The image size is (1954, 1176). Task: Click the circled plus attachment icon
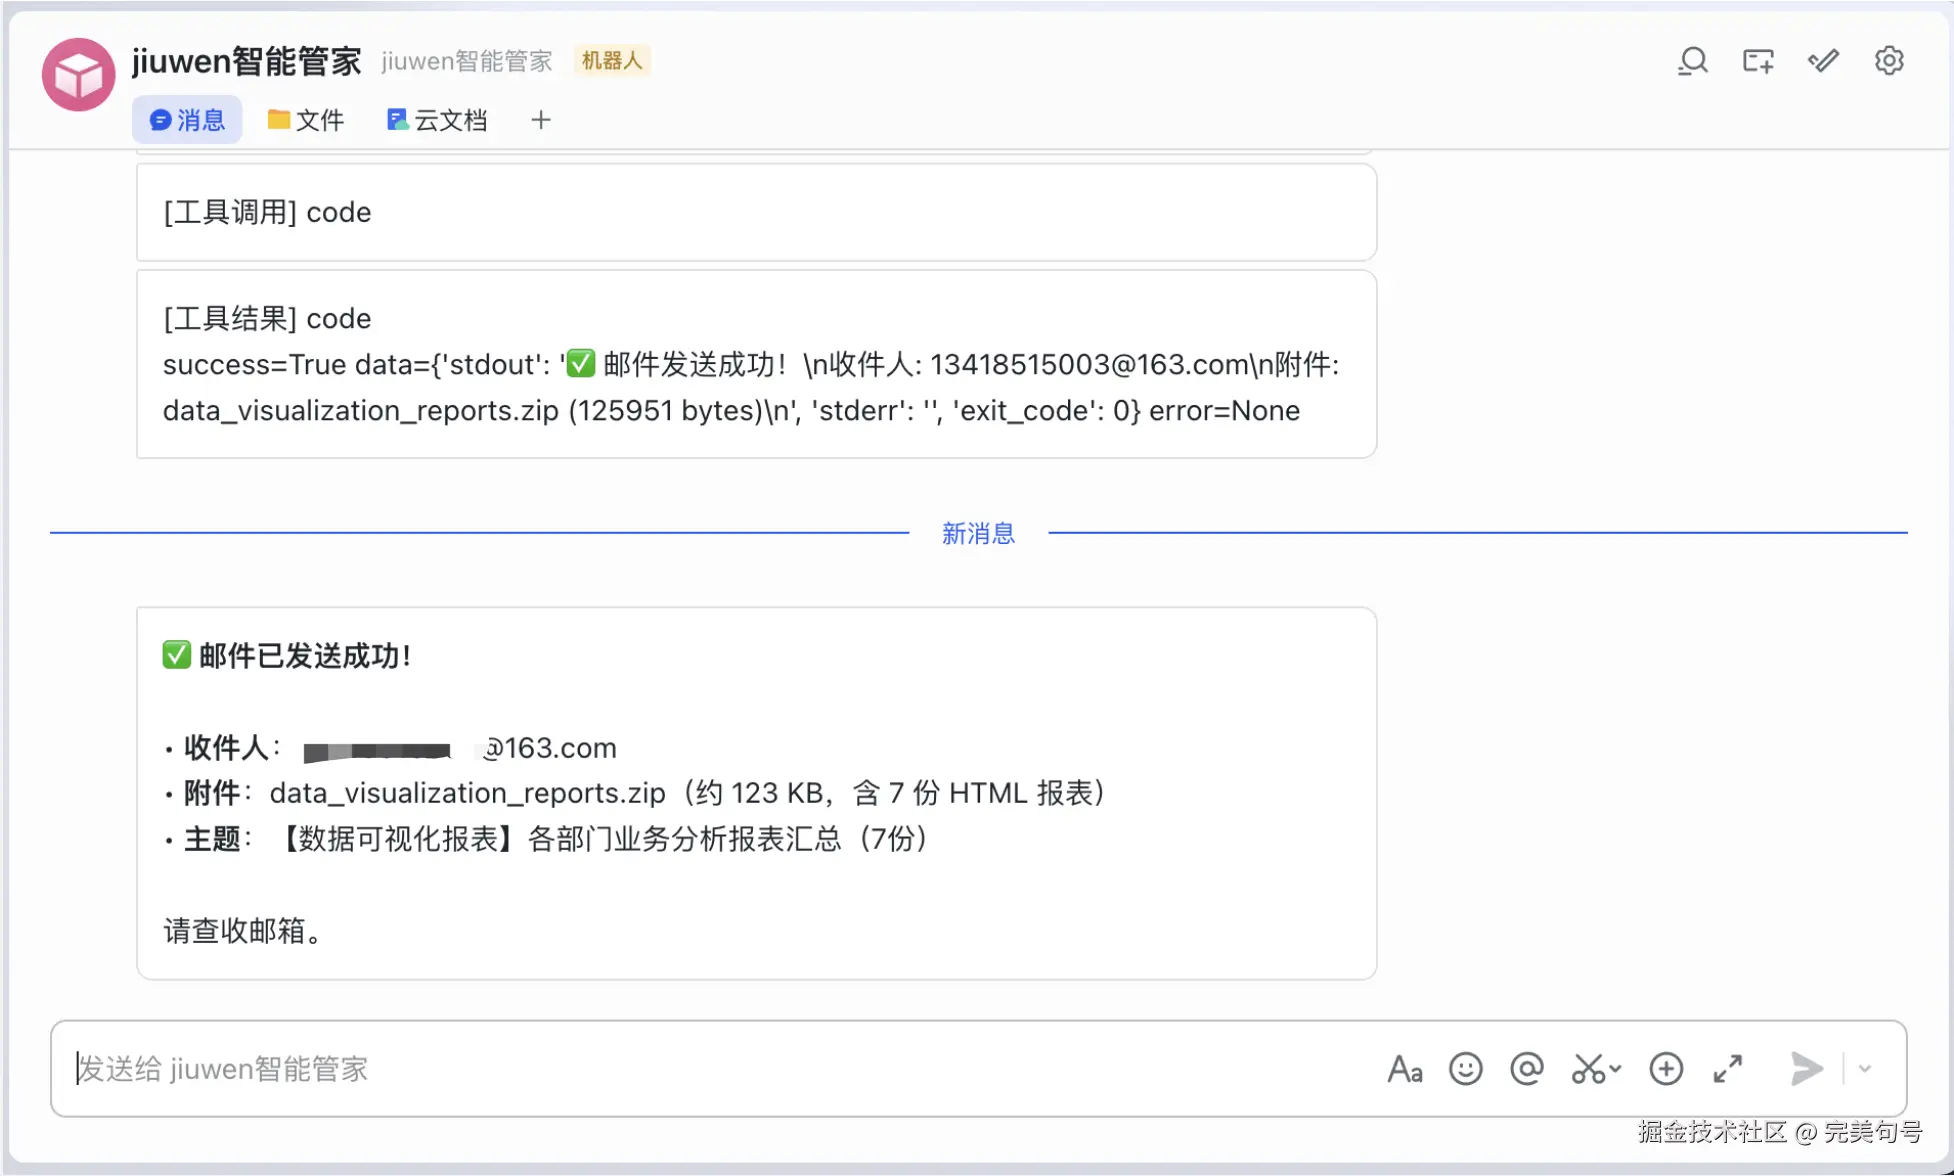[1666, 1069]
